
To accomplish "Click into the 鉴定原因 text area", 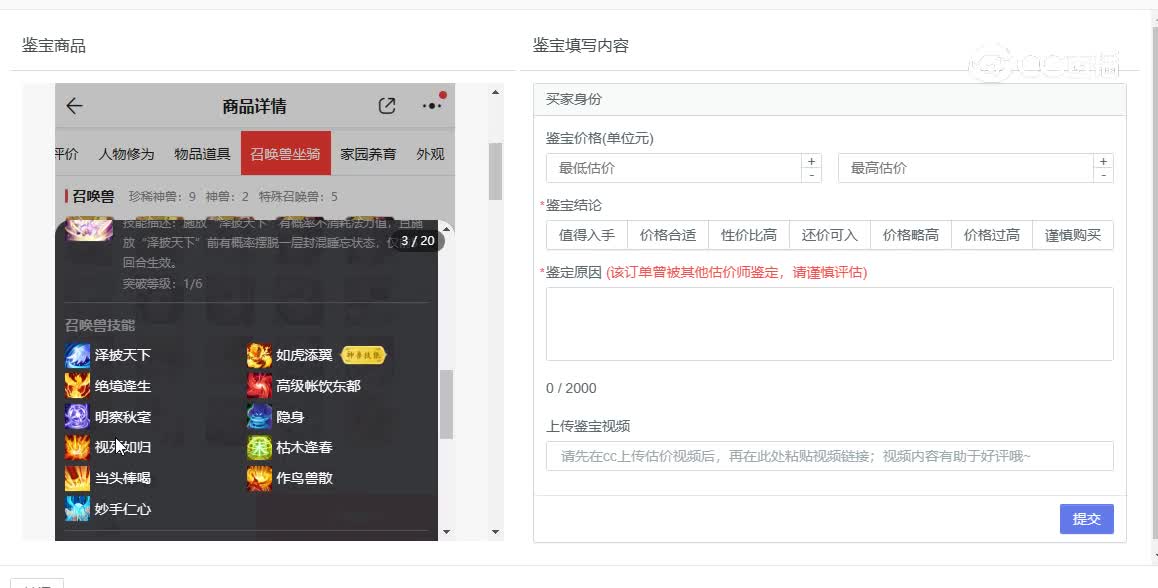I will (829, 324).
